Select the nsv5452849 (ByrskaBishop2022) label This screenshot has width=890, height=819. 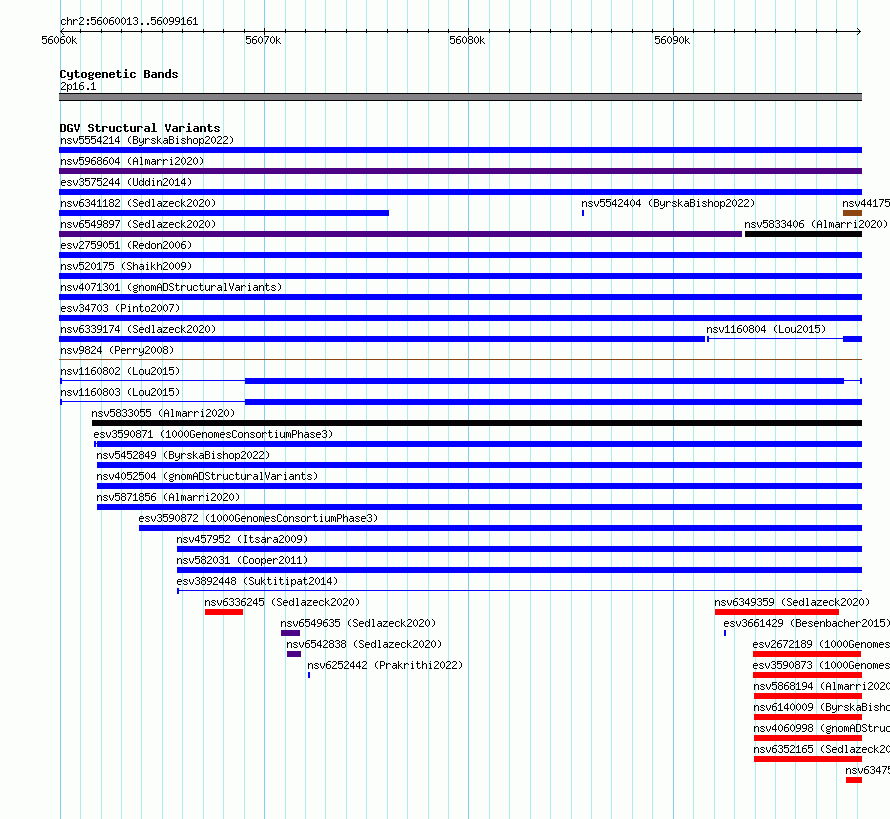tap(183, 455)
